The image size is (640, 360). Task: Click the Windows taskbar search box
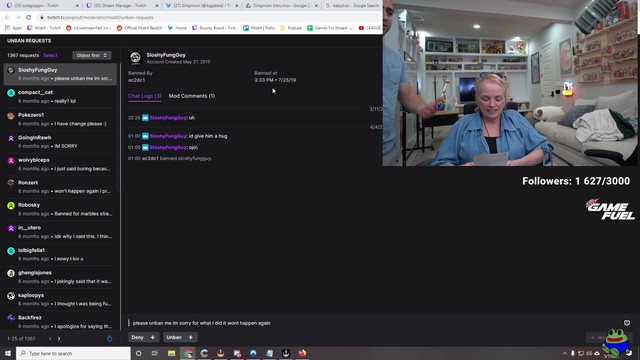point(73,353)
